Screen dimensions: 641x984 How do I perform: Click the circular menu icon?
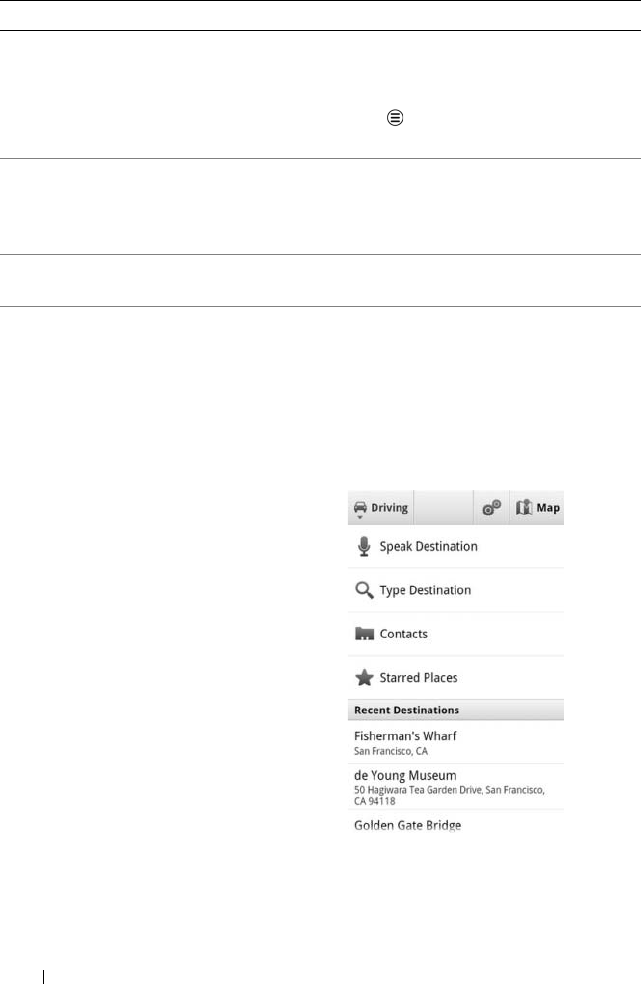395,117
